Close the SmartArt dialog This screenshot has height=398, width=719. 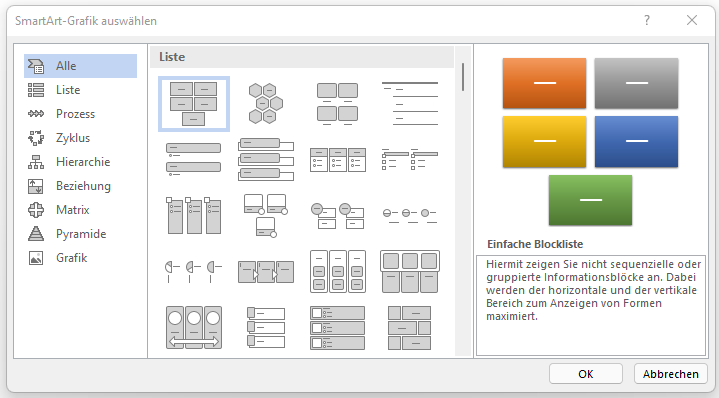pyautogui.click(x=691, y=20)
